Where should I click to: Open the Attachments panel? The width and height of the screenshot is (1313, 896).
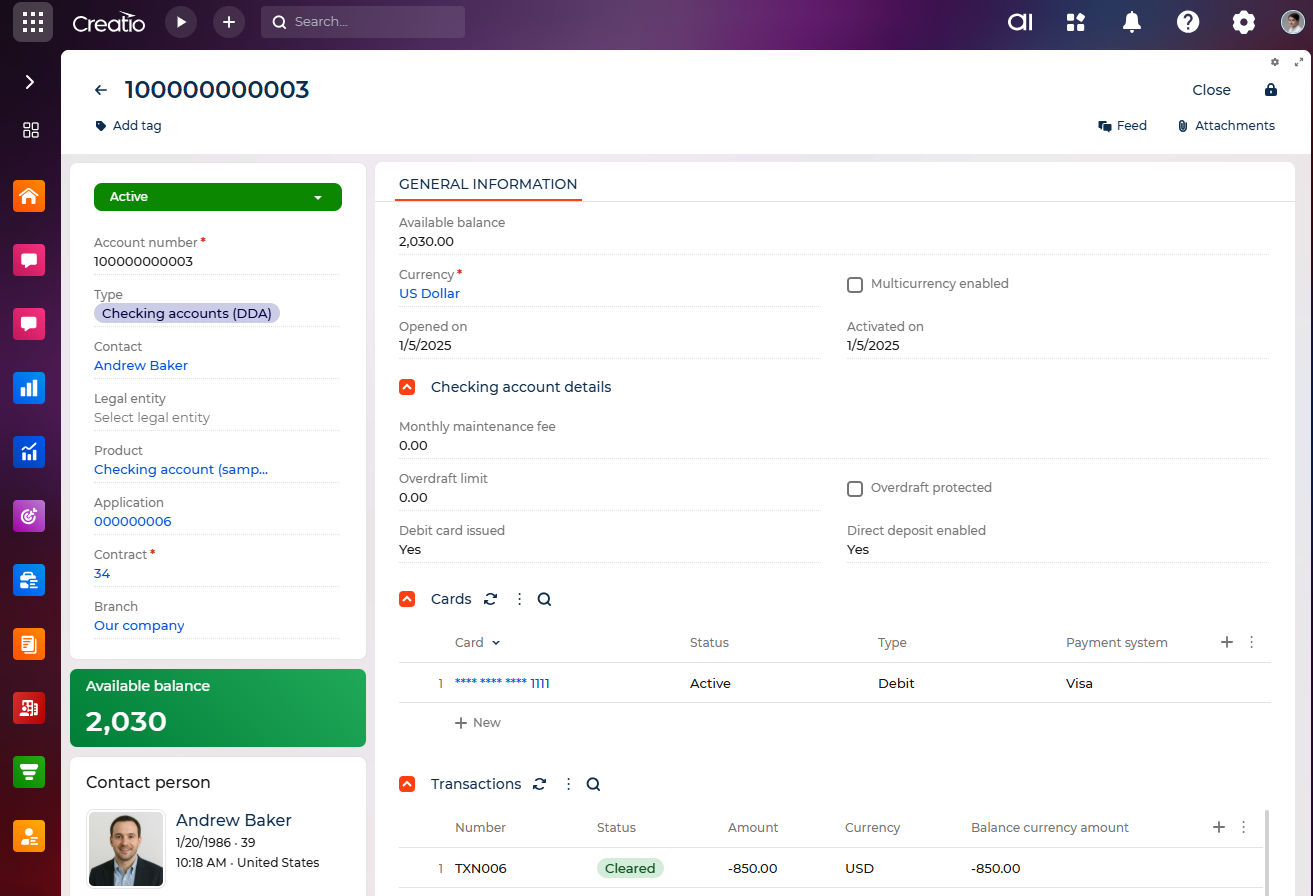(x=1226, y=126)
